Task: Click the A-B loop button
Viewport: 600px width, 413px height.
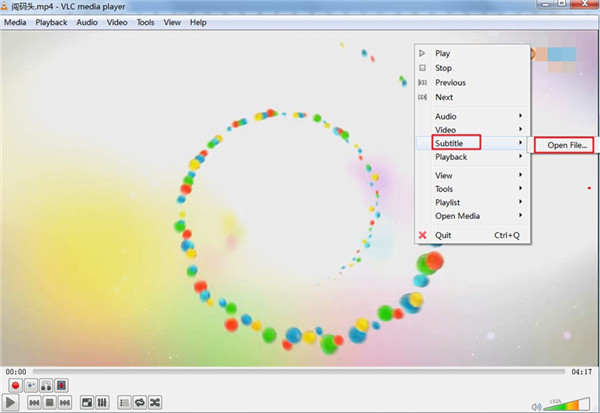Action: click(46, 385)
